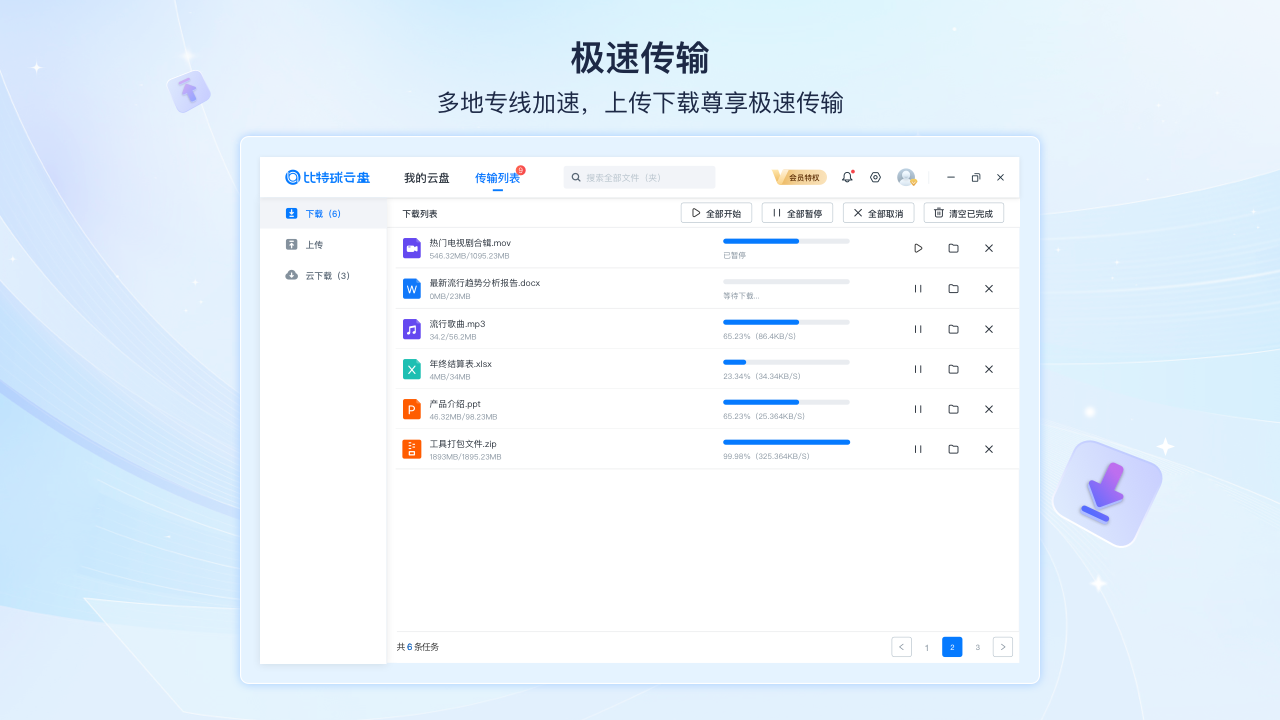Click the user avatar icon
This screenshot has height=720, width=1280.
point(906,177)
